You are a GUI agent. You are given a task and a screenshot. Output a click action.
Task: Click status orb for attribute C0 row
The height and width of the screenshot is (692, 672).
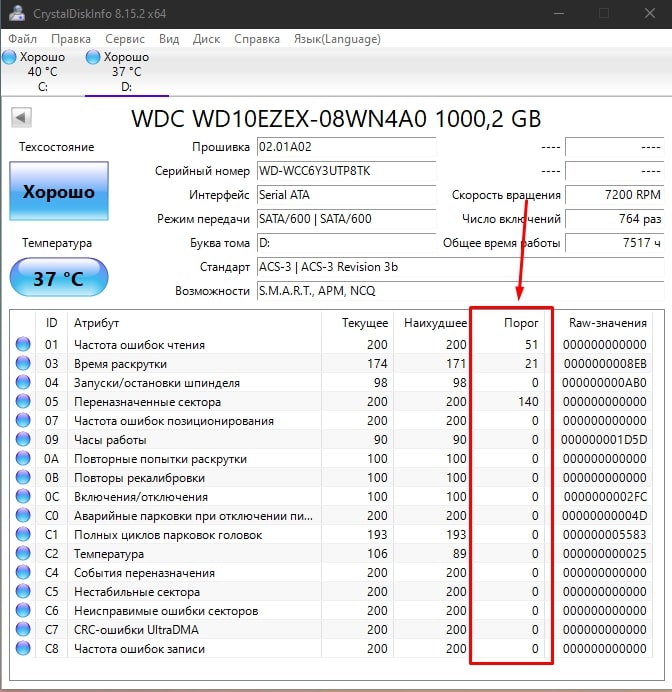[23, 515]
